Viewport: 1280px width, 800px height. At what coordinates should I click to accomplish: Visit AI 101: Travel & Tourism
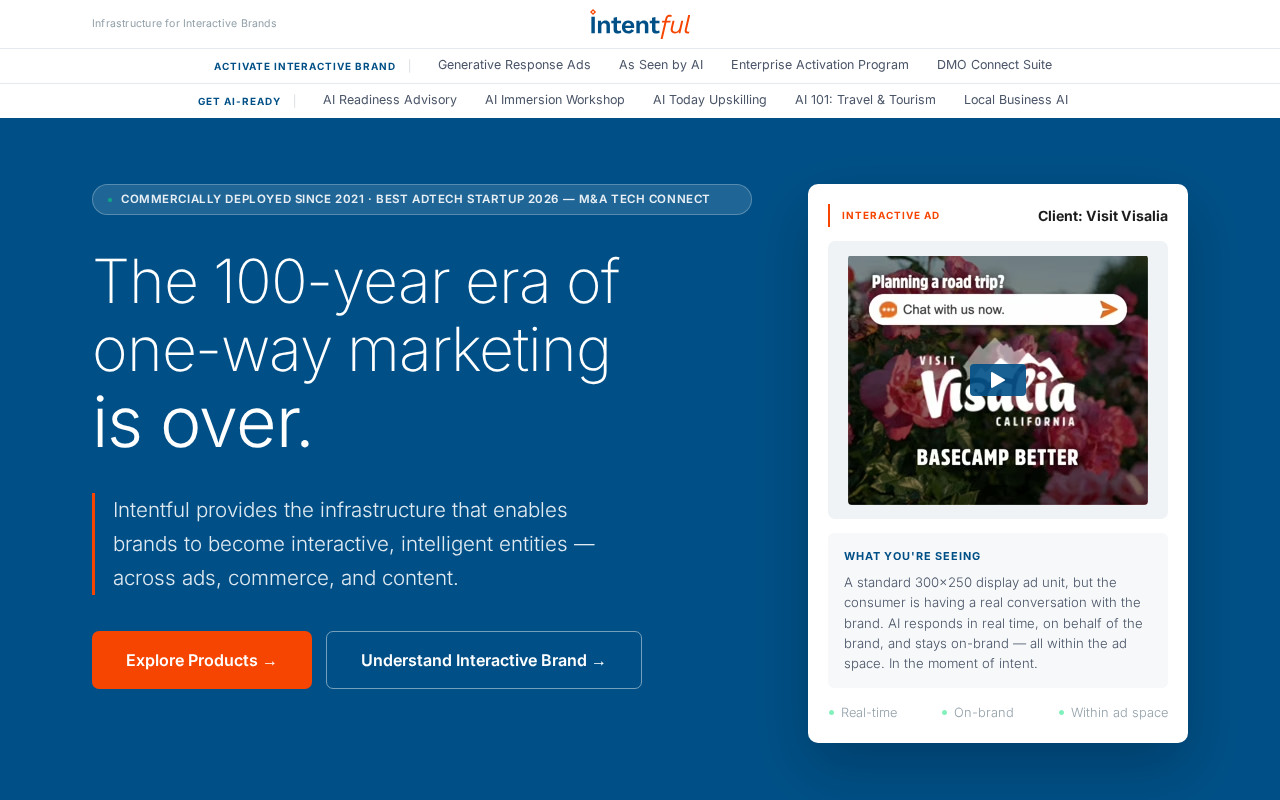865,100
